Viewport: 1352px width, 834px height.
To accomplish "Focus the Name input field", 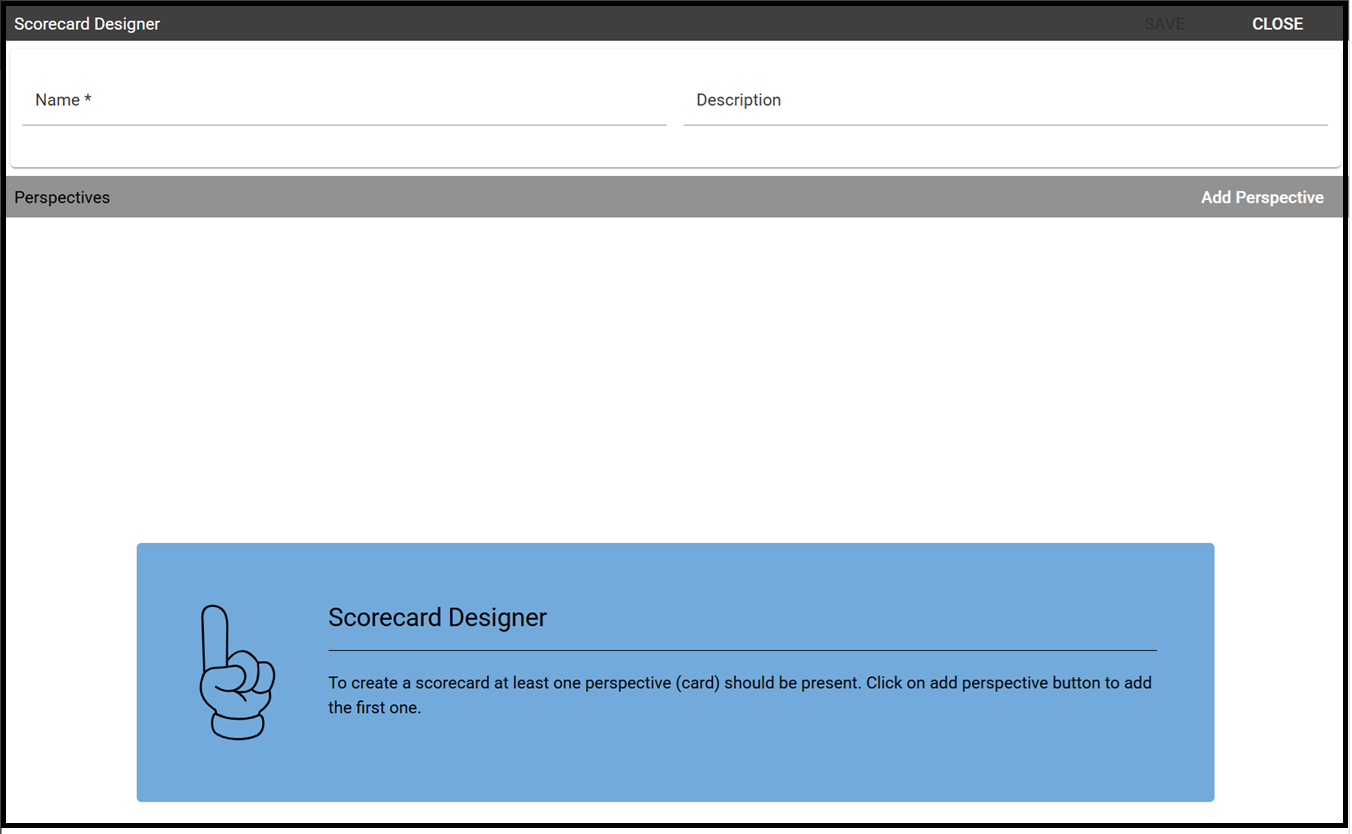I will tap(344, 100).
